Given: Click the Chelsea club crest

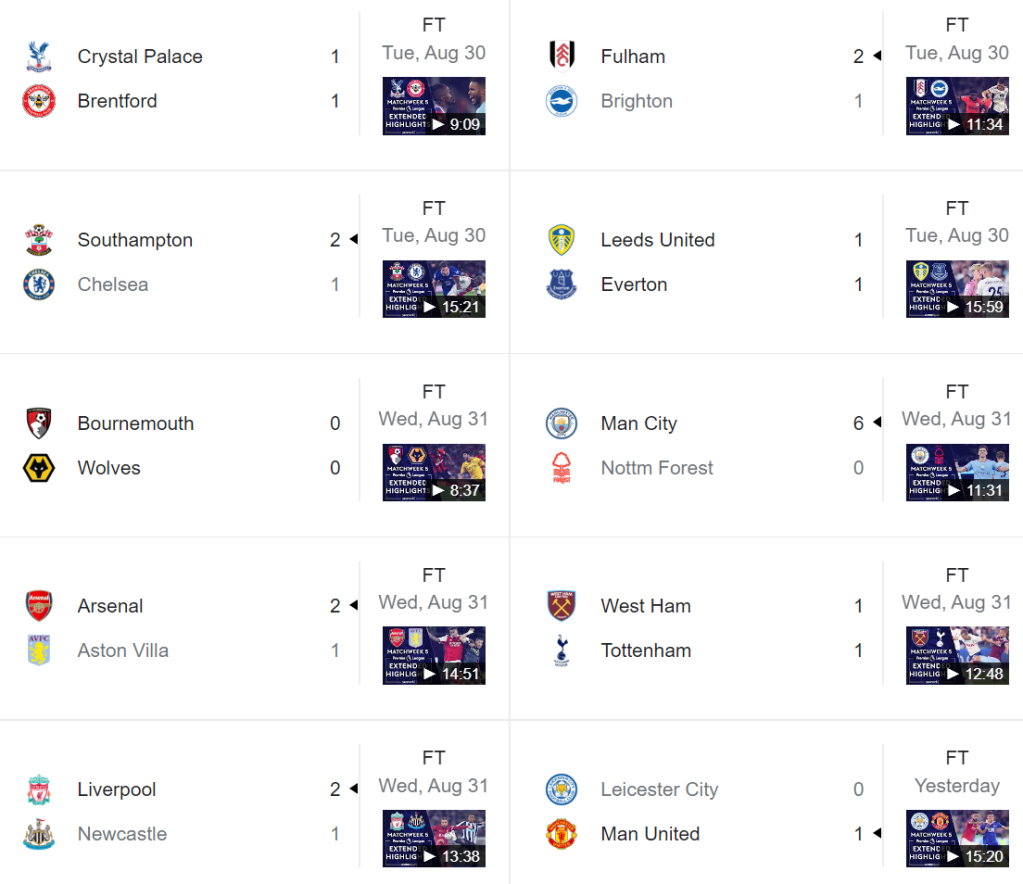Looking at the screenshot, I should (x=39, y=285).
